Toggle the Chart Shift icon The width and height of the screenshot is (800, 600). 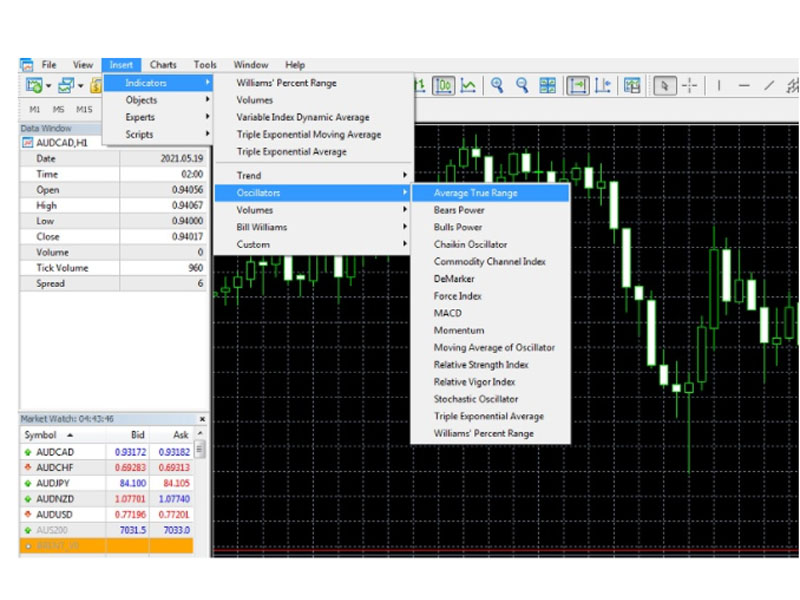603,85
